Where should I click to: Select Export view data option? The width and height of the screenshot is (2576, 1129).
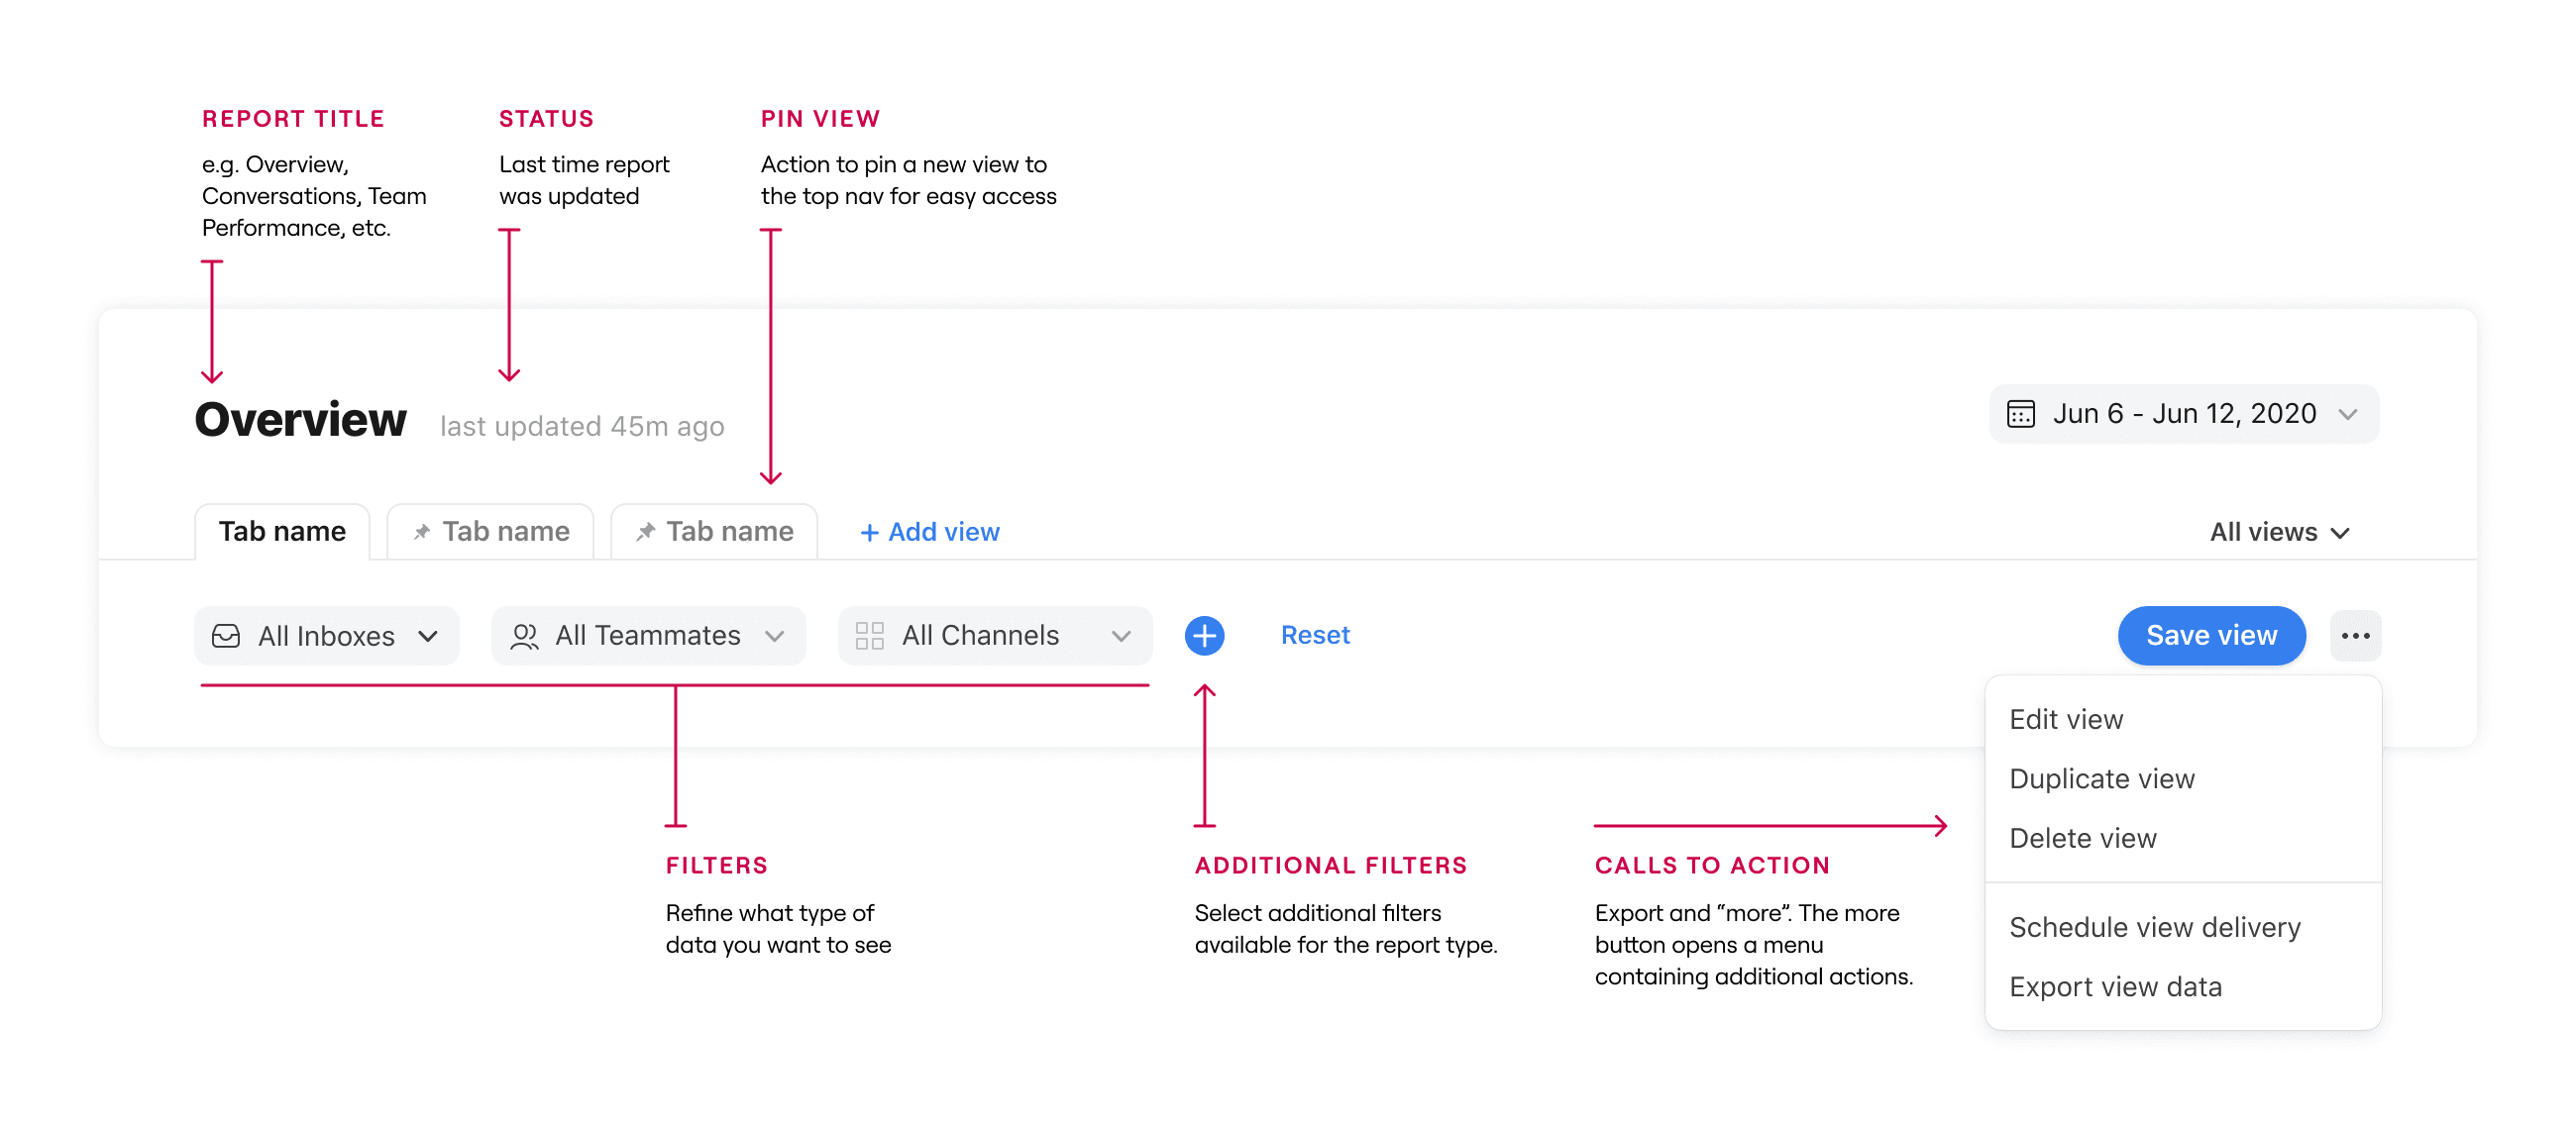(x=2115, y=986)
